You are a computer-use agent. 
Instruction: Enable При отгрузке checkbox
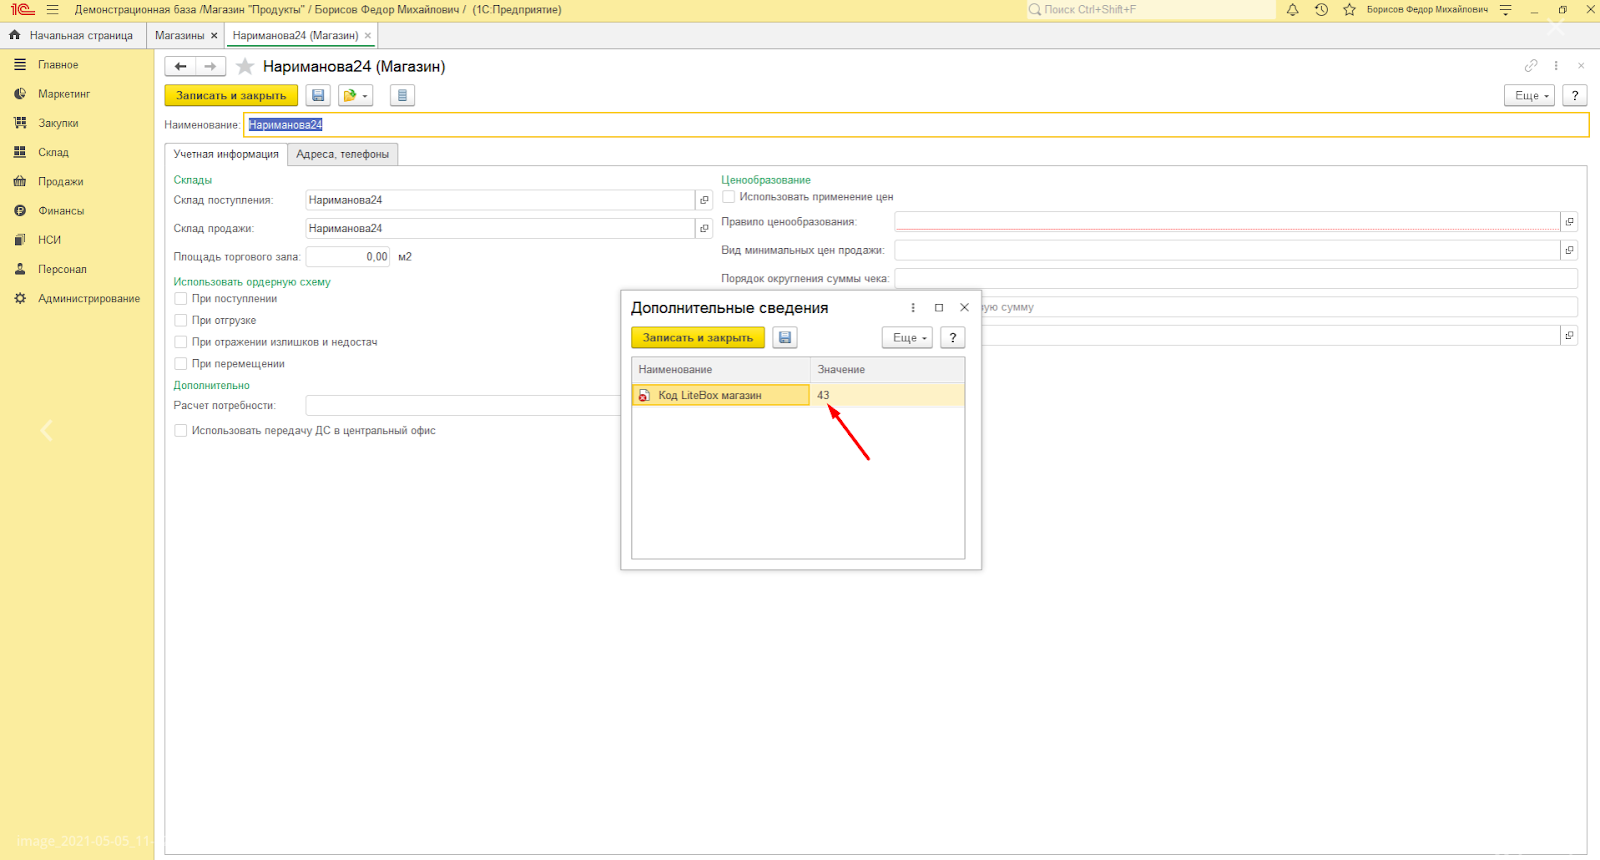[181, 321]
